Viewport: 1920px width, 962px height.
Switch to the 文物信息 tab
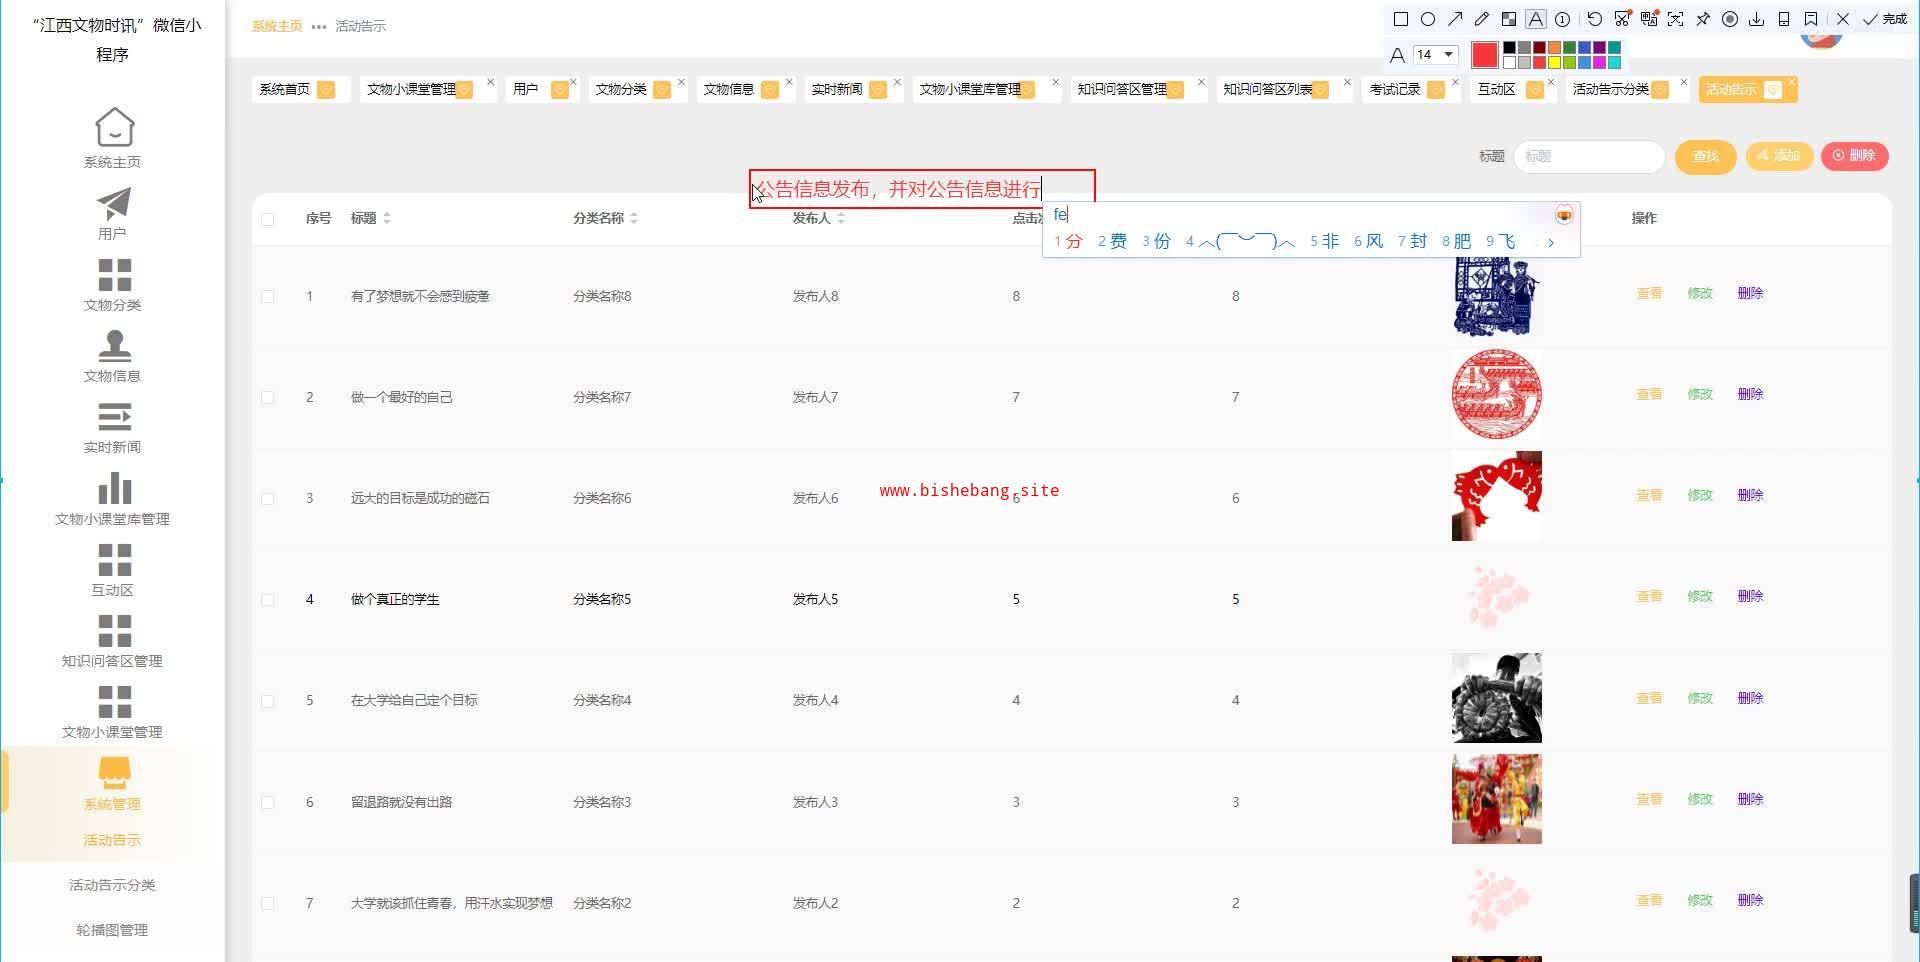(729, 89)
